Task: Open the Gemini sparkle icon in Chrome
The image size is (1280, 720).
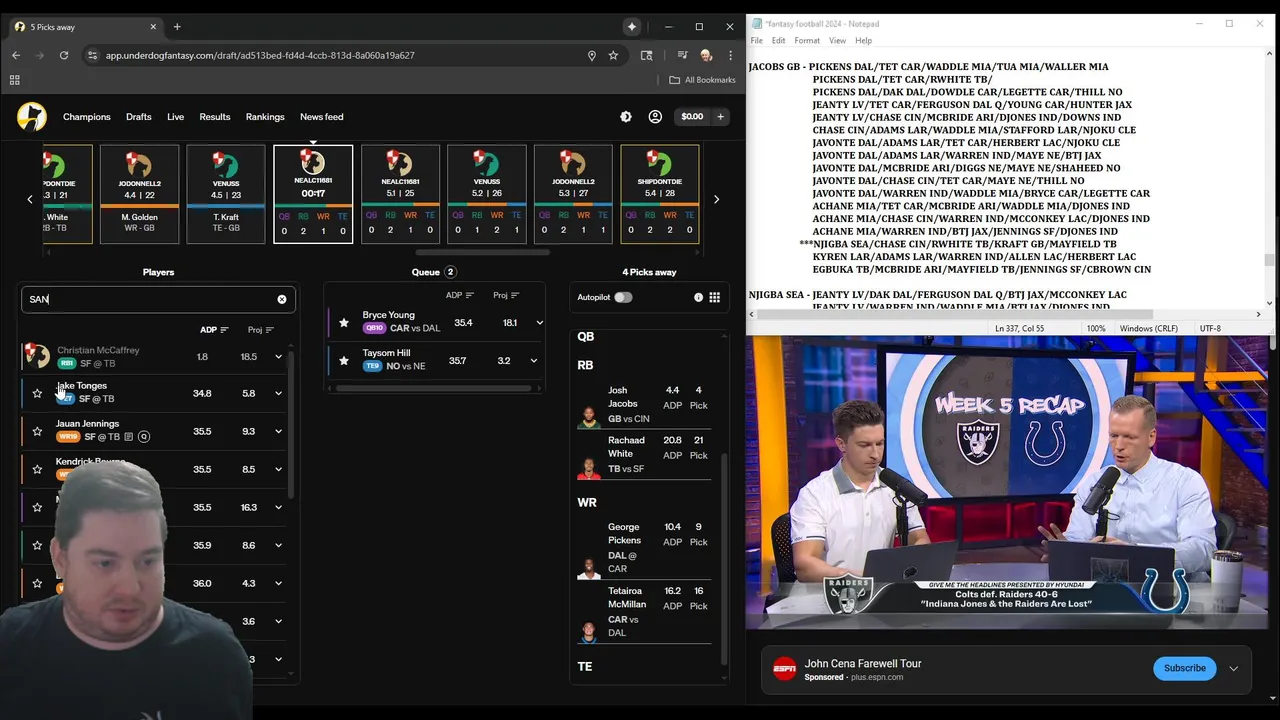Action: [632, 27]
